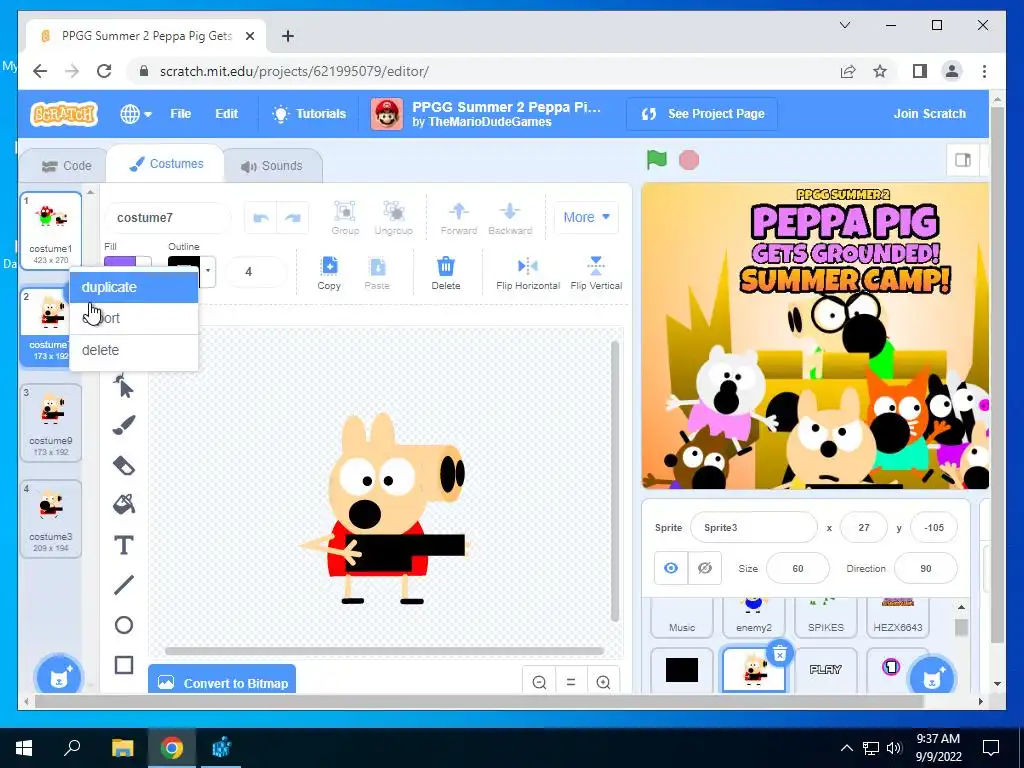Click the Undo arrow button

pyautogui.click(x=261, y=217)
